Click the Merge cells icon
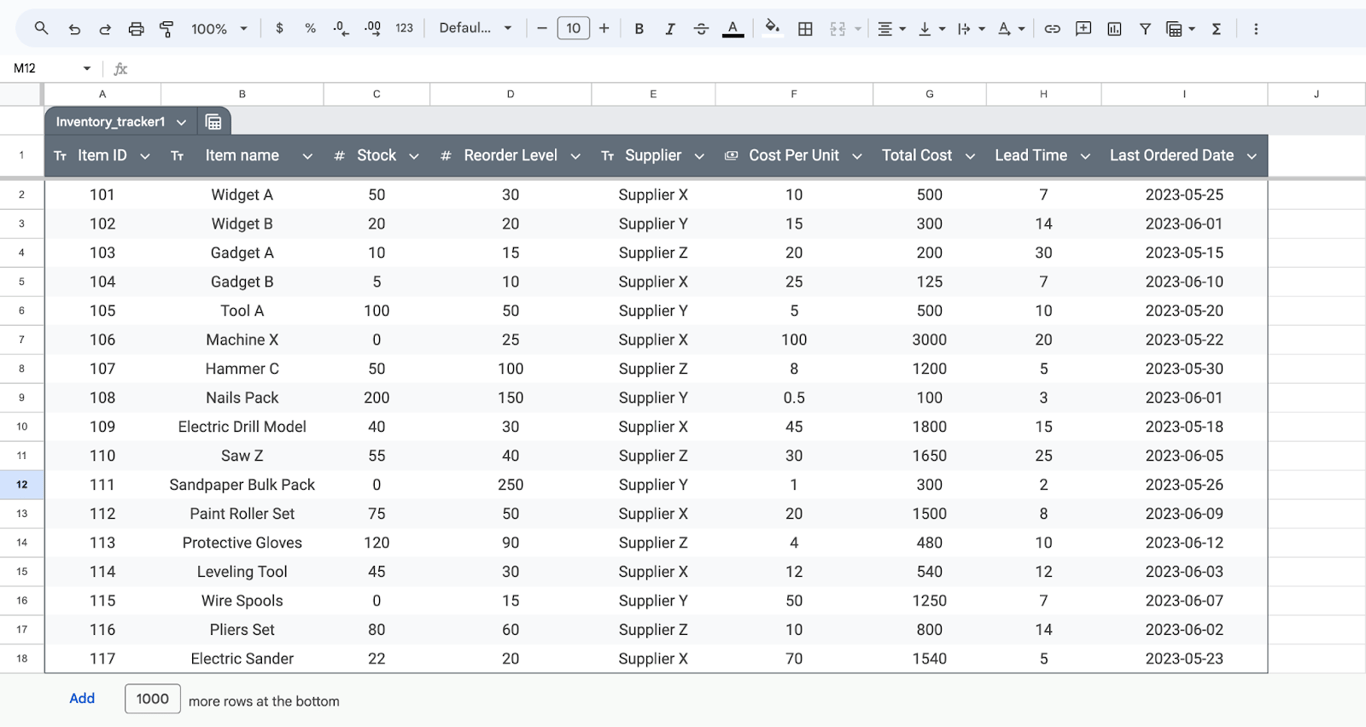The width and height of the screenshot is (1366, 727). click(838, 29)
